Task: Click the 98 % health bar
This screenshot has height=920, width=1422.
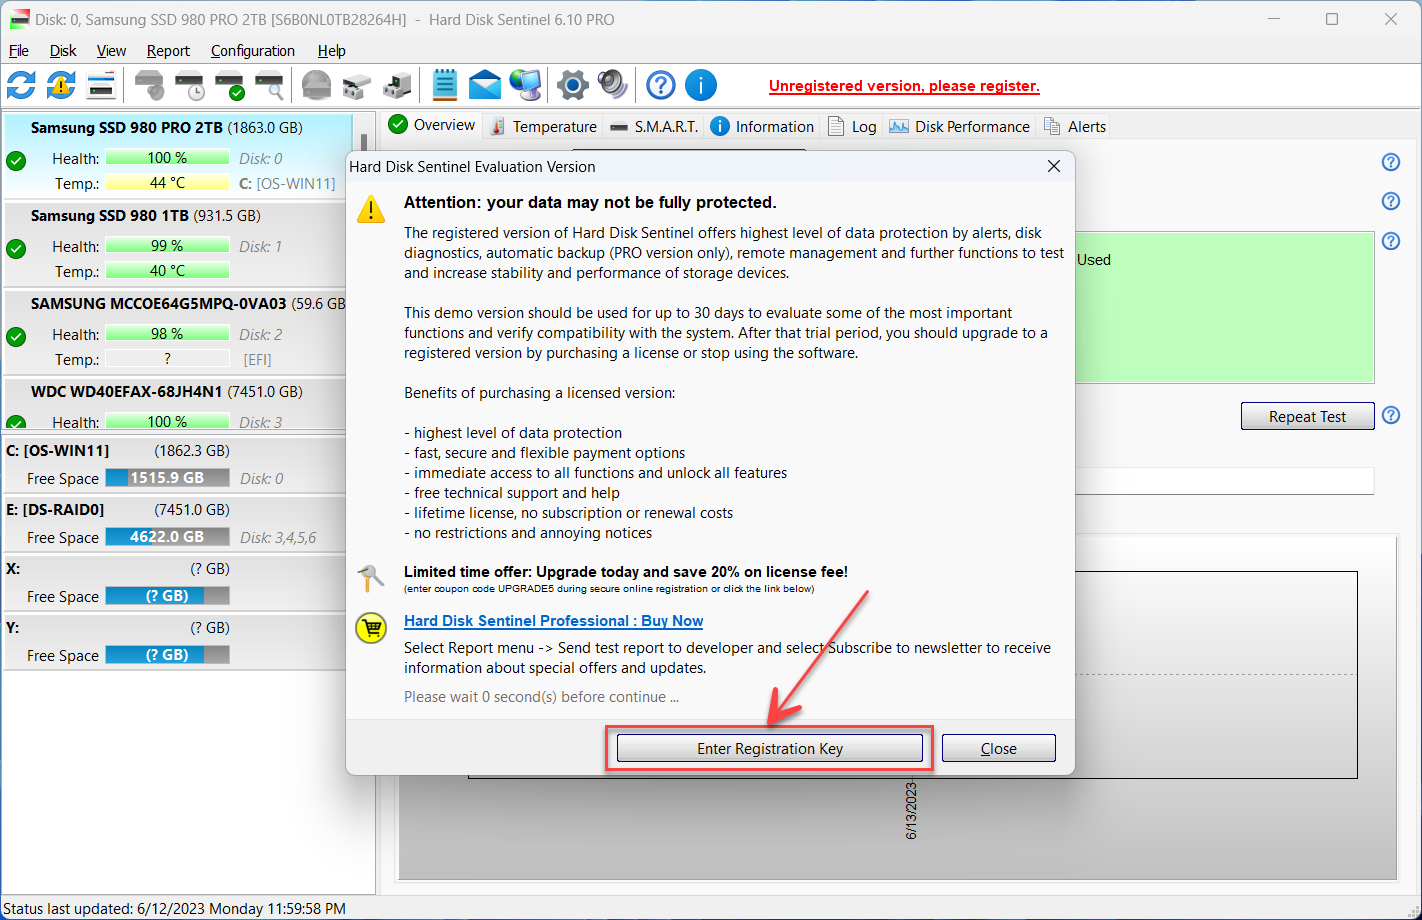Action: (x=167, y=334)
